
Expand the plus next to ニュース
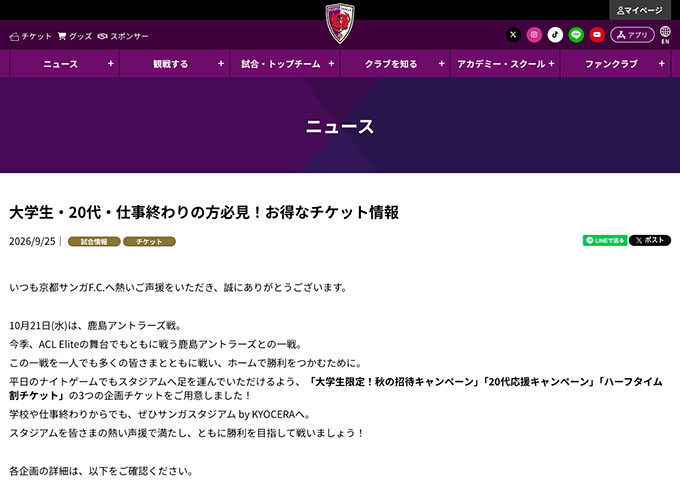(111, 64)
